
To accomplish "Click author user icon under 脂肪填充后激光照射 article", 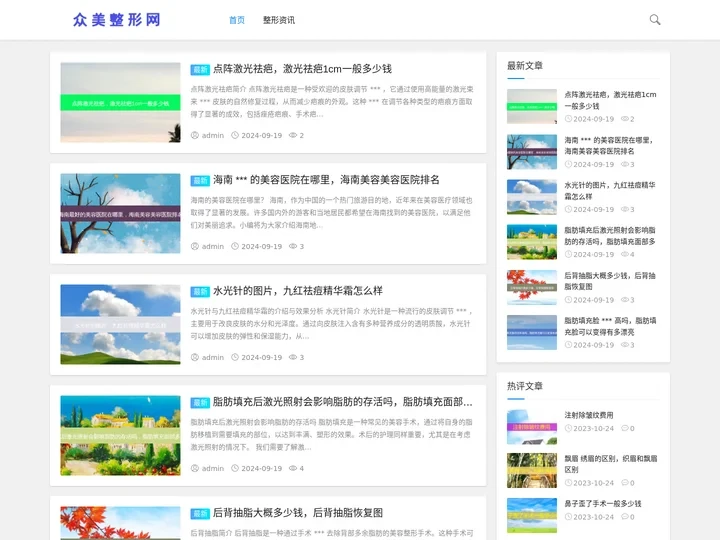I will click(195, 468).
